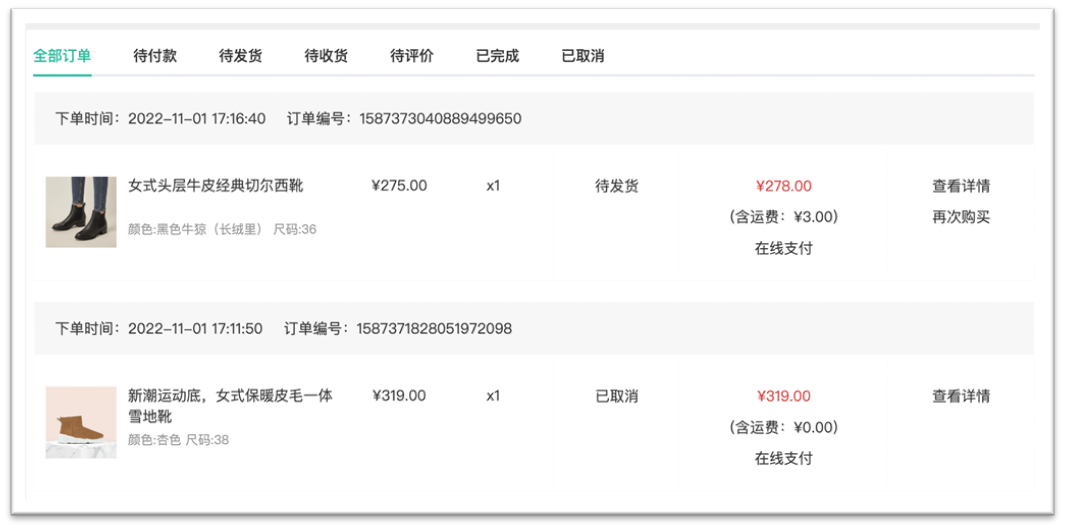
Task: Click 查看详情 for the ¥278.00 order
Action: (961, 186)
